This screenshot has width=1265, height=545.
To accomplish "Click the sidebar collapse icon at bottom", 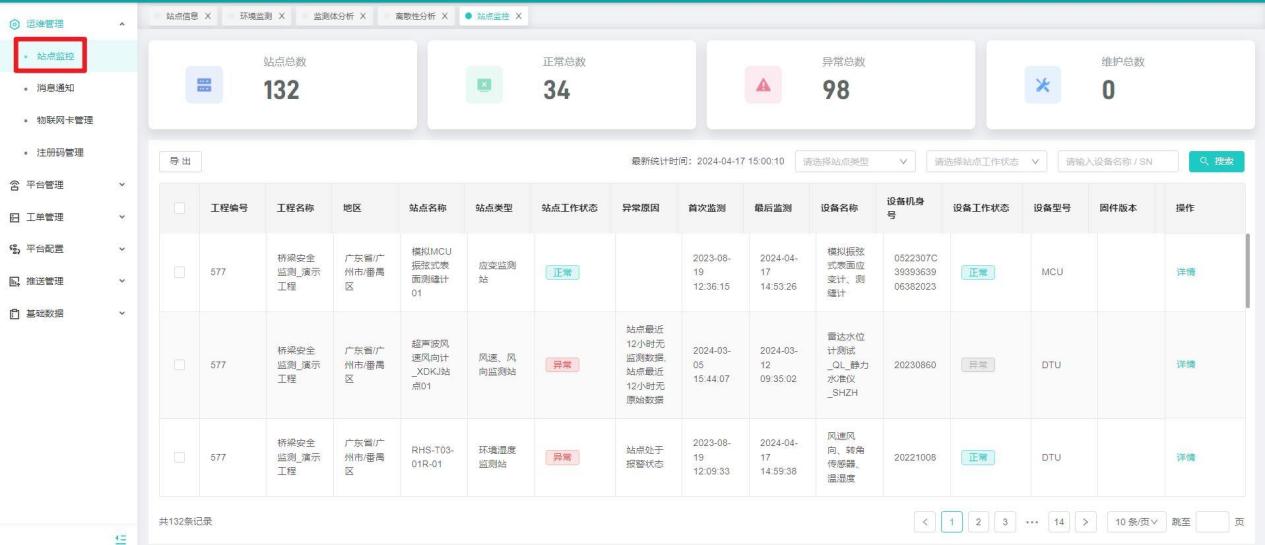I will pos(121,538).
